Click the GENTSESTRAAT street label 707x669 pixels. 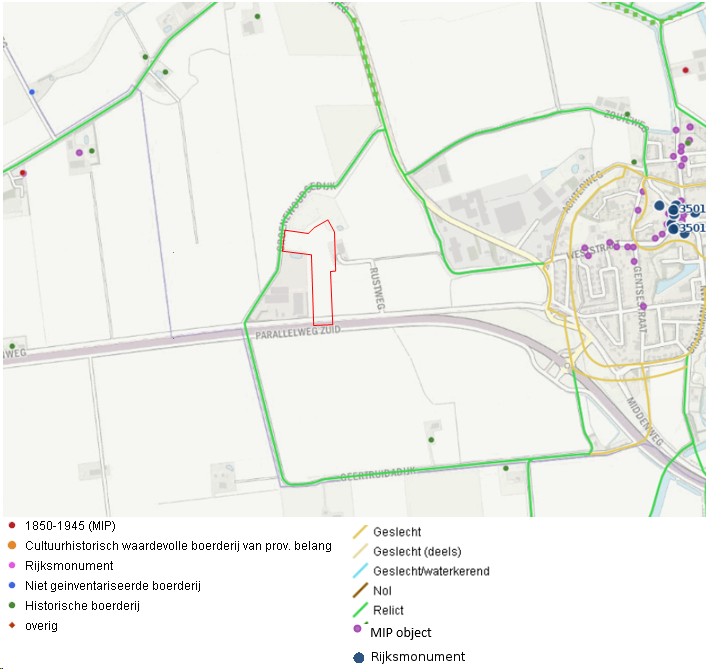(x=640, y=299)
